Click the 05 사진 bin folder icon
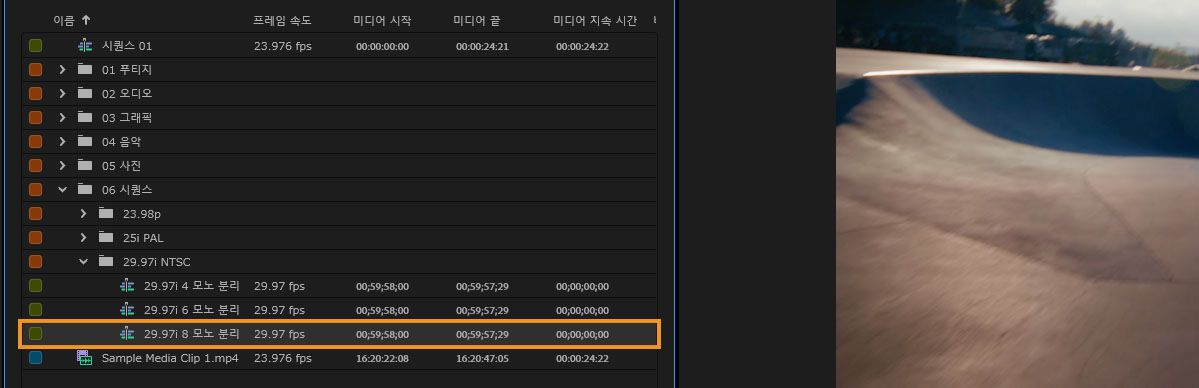This screenshot has width=1199, height=388. coord(84,165)
